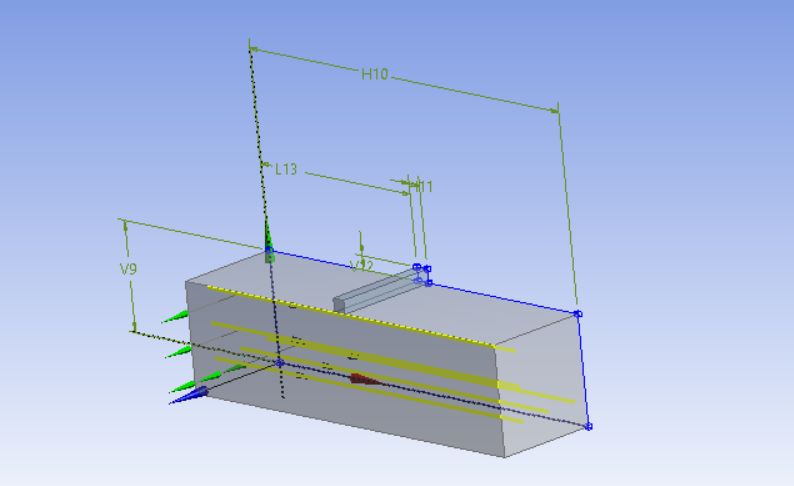Screen dimensions: 794x486
Task: Select the L13 length dimension label
Action: coord(286,169)
